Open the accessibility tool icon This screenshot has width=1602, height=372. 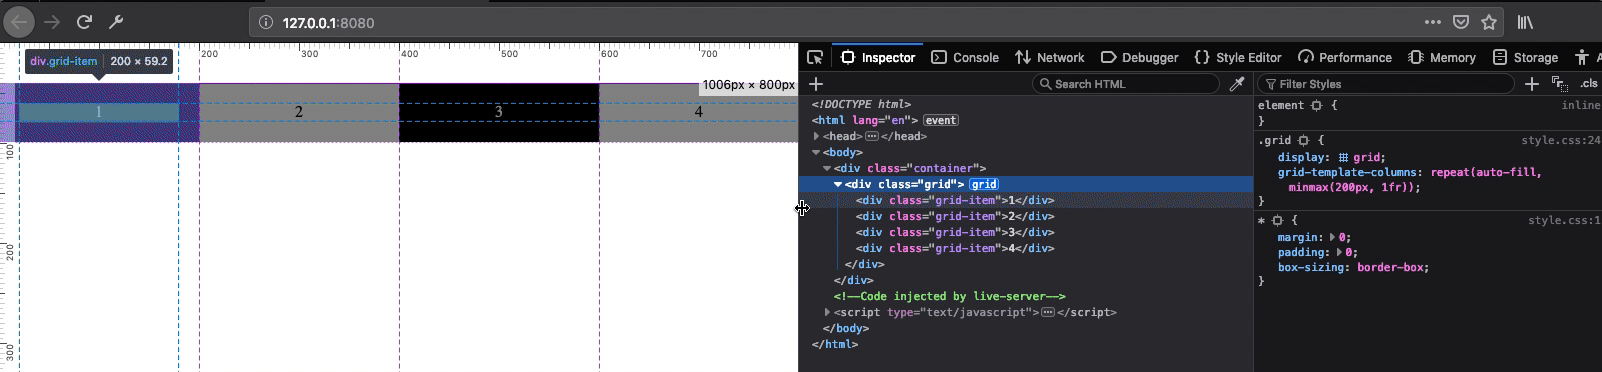click(x=1581, y=57)
